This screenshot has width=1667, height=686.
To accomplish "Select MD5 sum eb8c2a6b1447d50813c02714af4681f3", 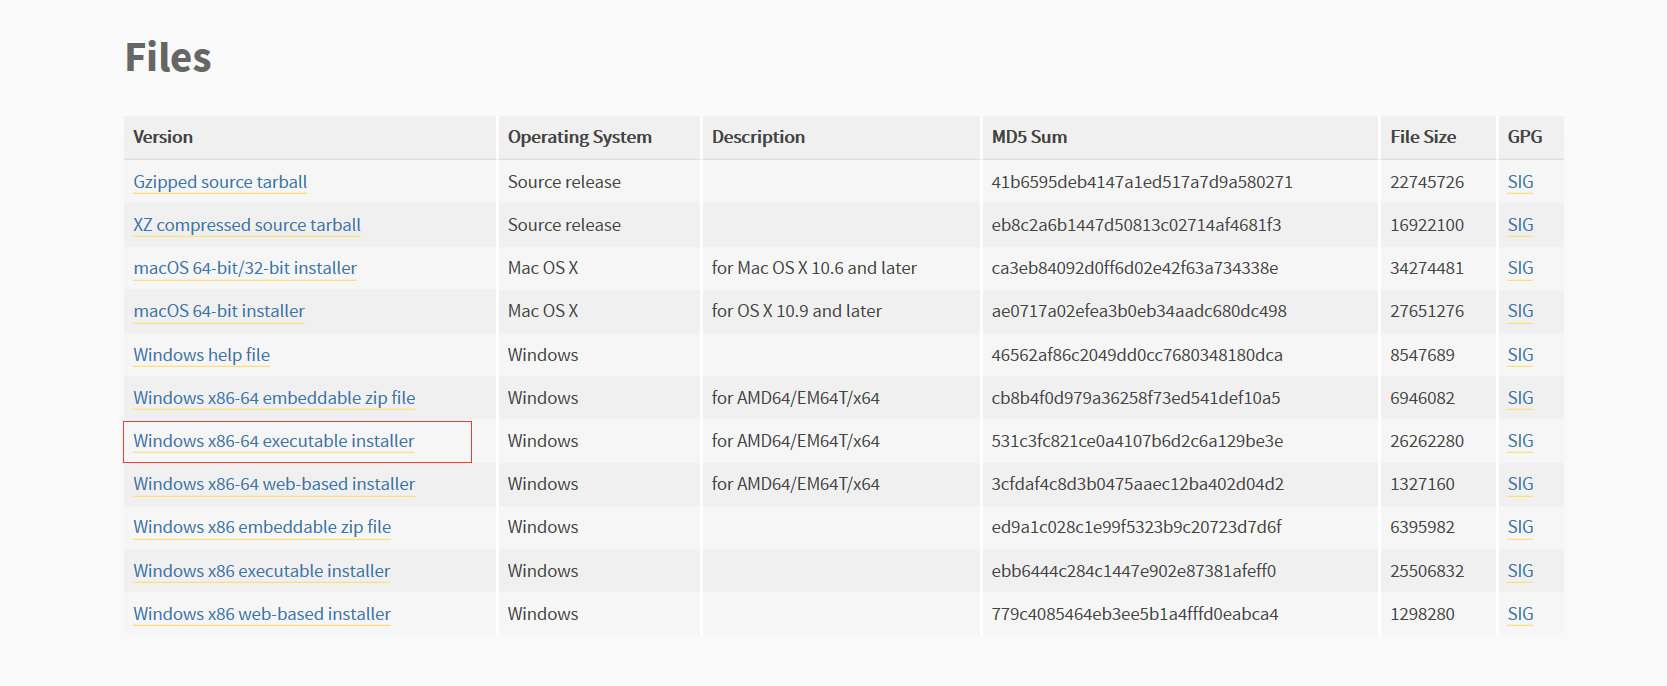I will (x=1136, y=225).
